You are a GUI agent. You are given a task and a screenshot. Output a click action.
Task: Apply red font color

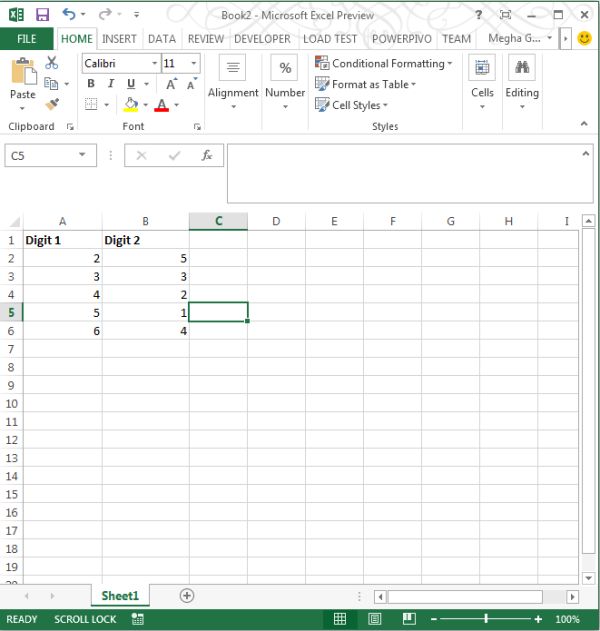161,105
